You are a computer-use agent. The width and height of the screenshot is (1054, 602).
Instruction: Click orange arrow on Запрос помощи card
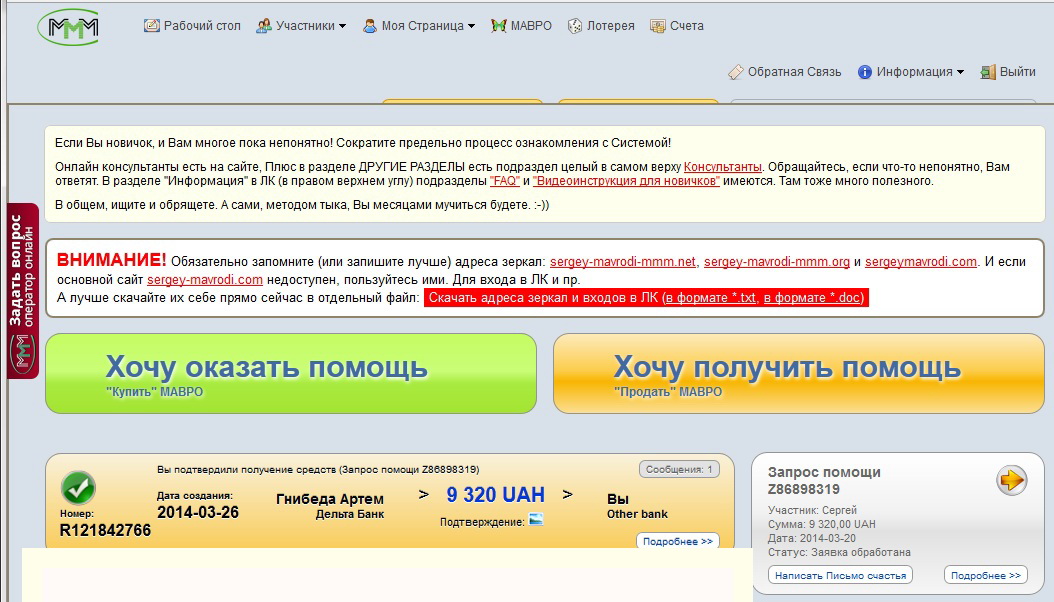1011,480
